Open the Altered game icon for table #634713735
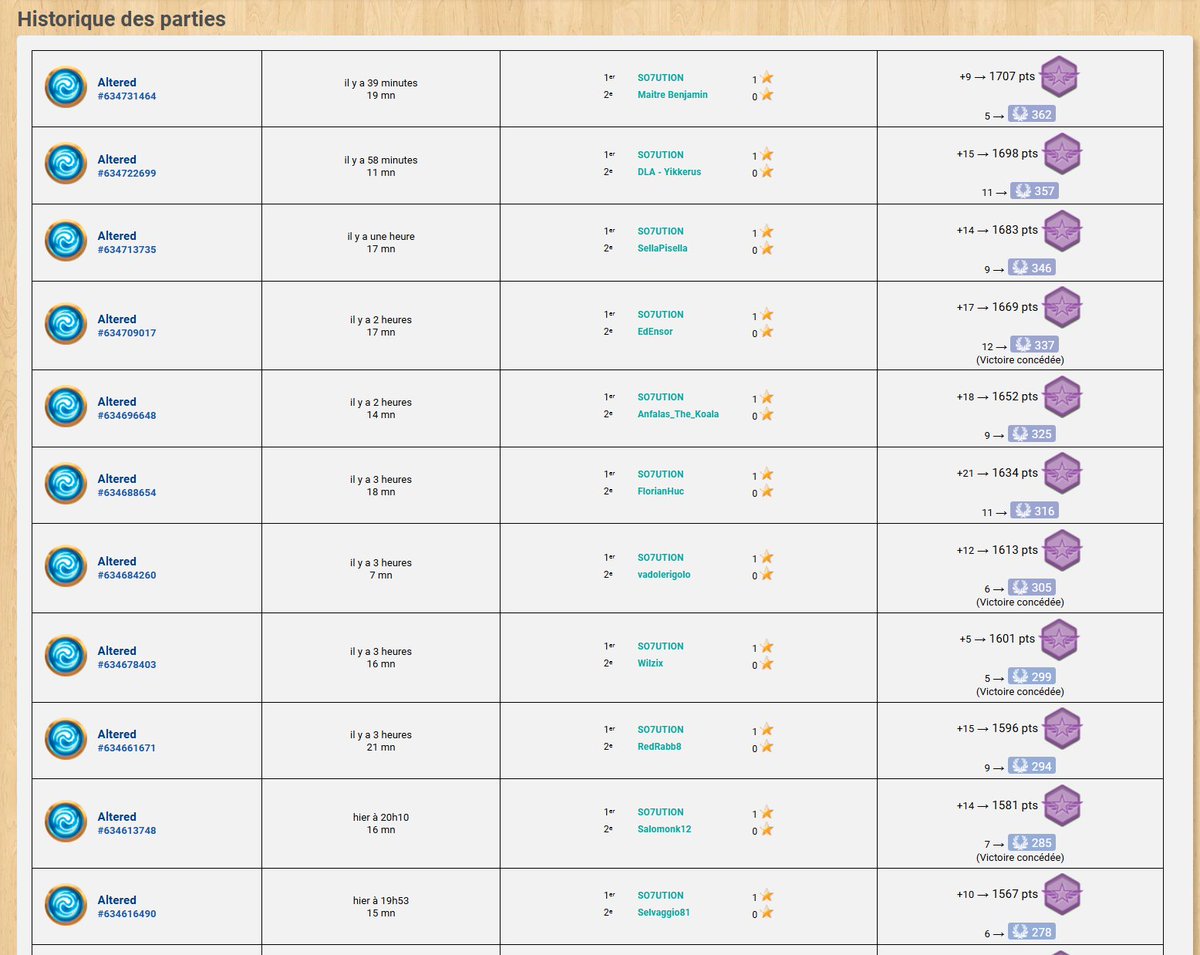The width and height of the screenshot is (1200, 955). (x=66, y=242)
